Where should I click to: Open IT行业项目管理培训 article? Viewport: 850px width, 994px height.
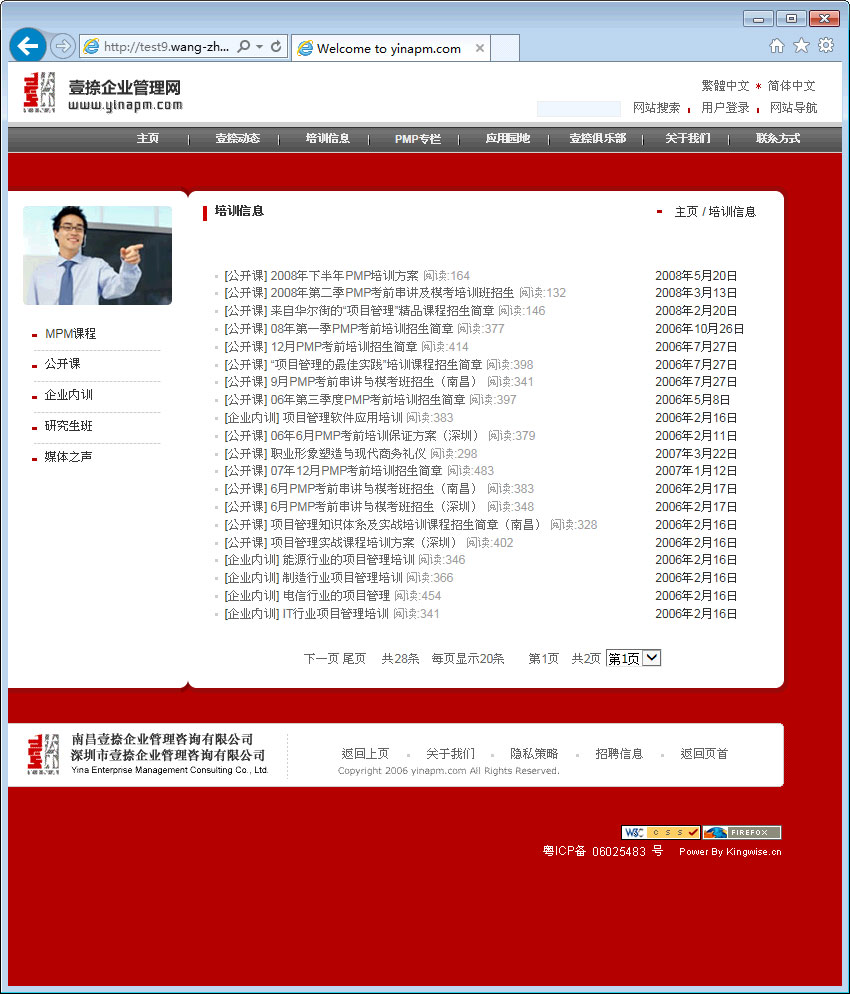[335, 614]
